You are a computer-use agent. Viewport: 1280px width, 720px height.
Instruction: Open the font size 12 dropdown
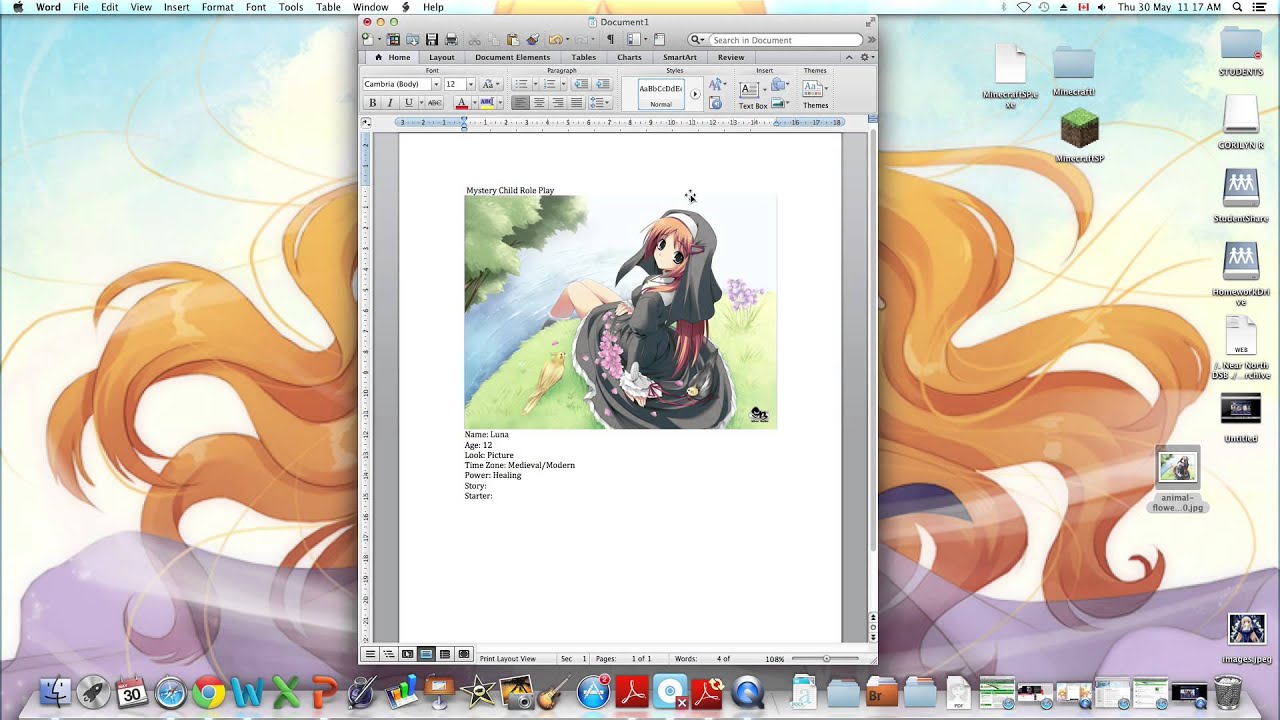(x=471, y=84)
